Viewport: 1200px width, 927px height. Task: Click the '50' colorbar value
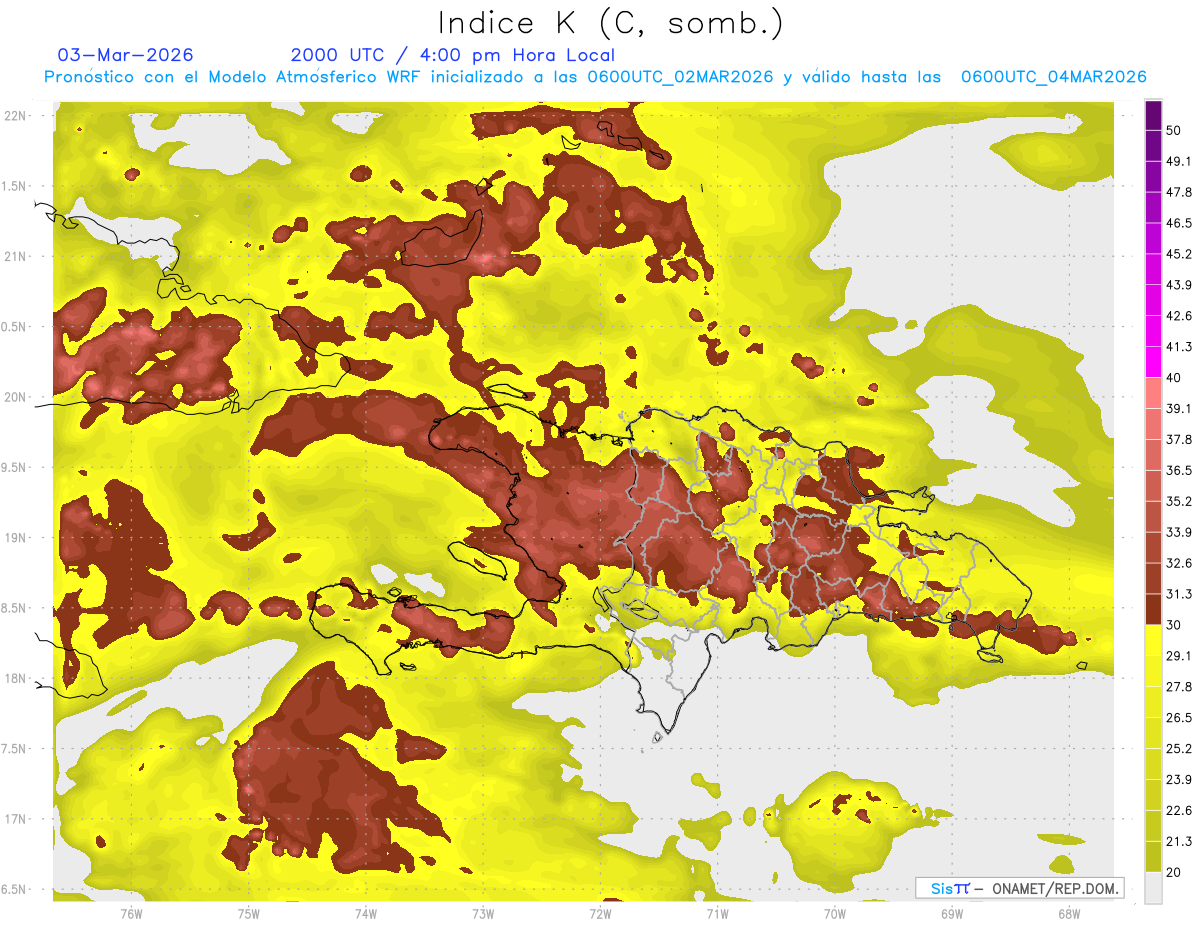(1175, 131)
